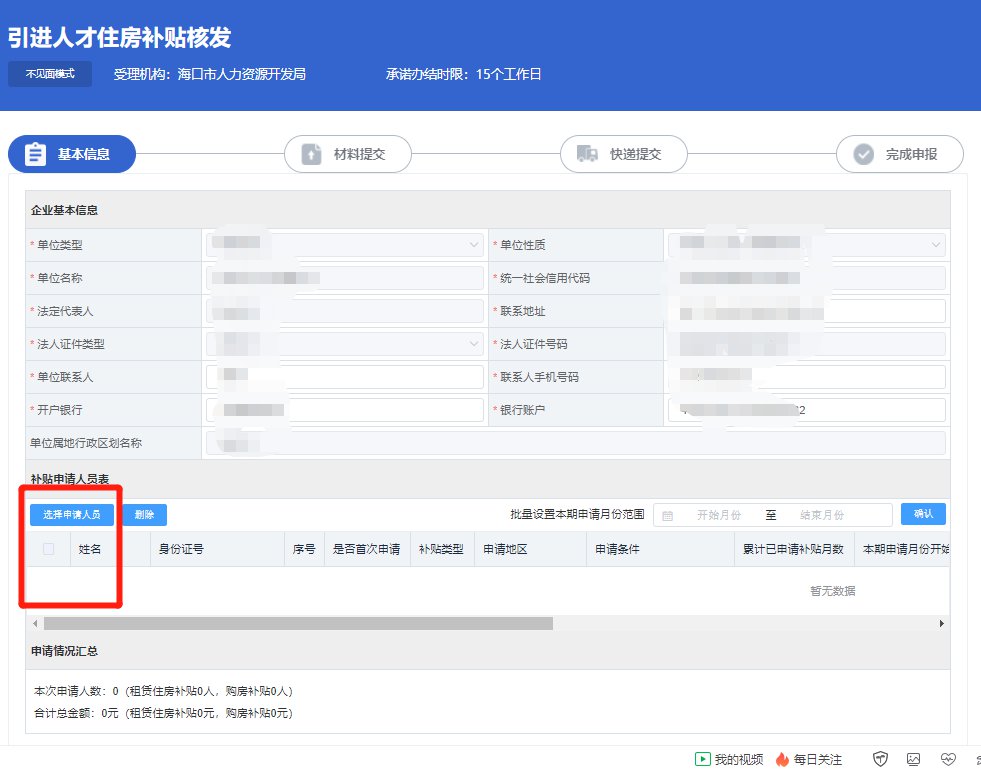Open 我的视频 play icon in status bar
The image size is (981, 772).
tap(703, 759)
